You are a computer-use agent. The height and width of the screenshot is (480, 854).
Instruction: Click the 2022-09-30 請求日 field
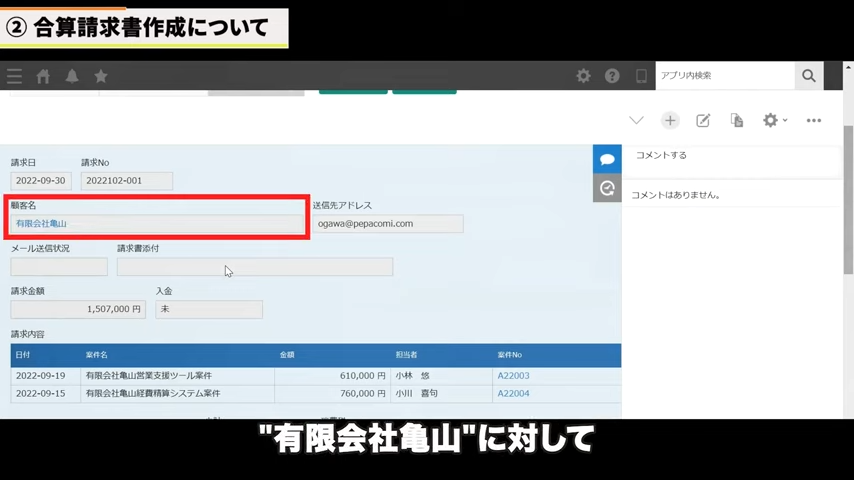tap(41, 181)
